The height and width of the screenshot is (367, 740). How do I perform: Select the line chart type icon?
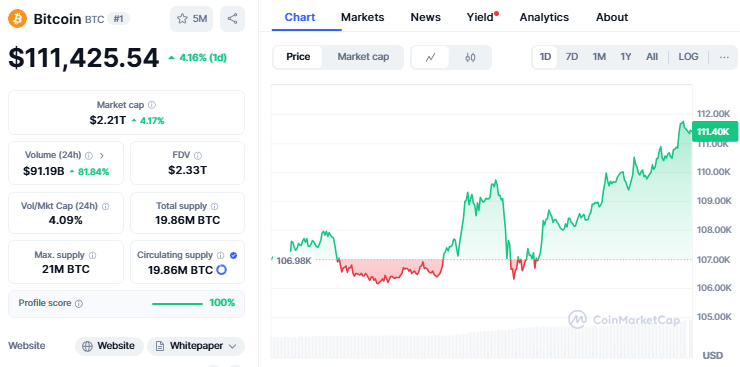(430, 58)
